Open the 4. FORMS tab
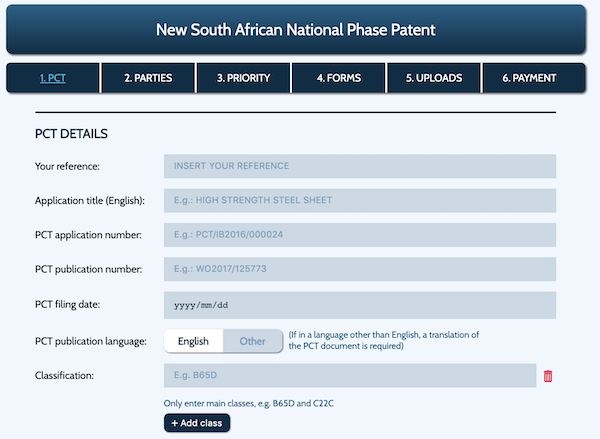This screenshot has height=439, width=600. [x=339, y=78]
